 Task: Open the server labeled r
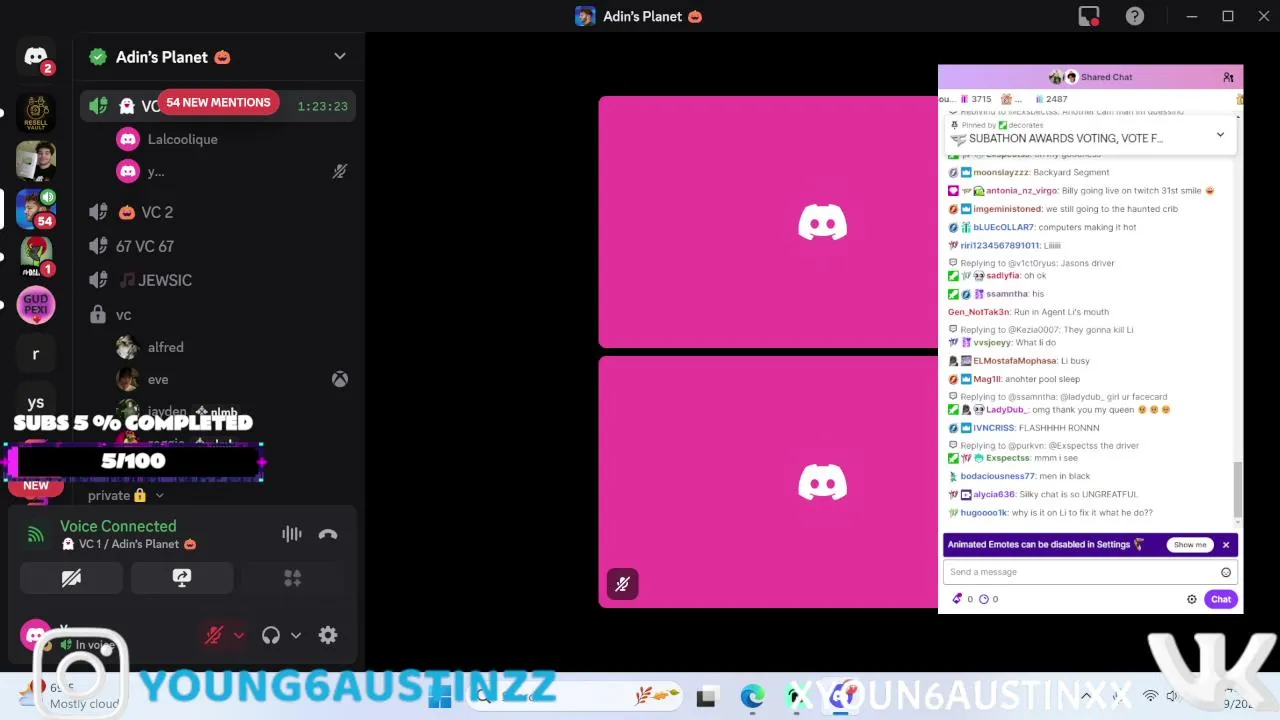tap(36, 354)
